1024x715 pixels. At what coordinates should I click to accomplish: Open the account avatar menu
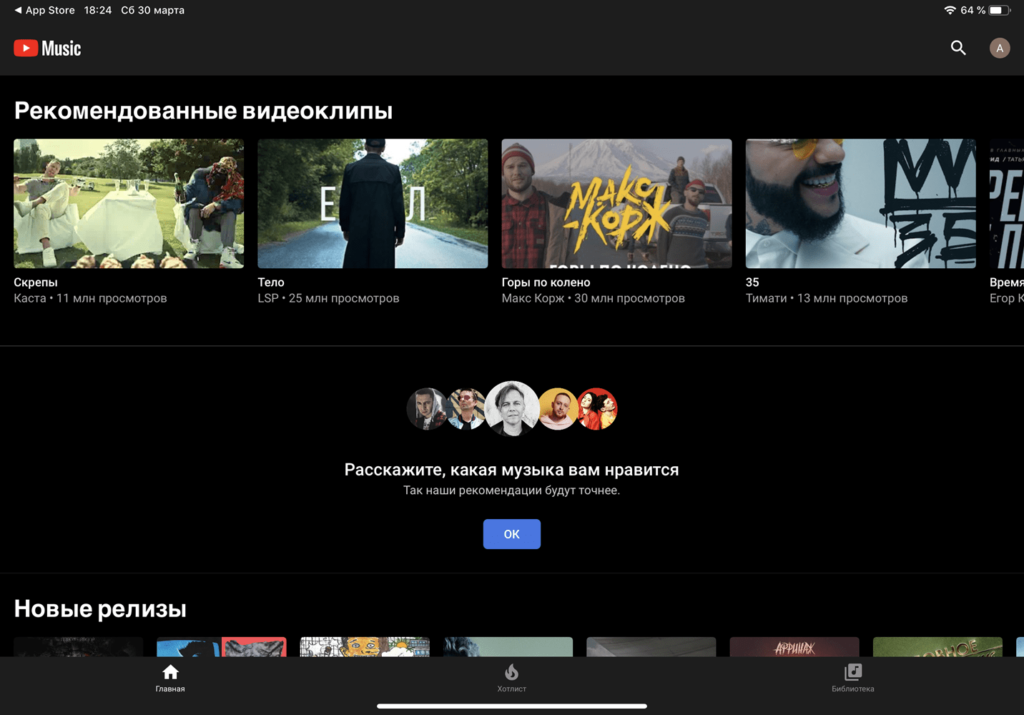(999, 48)
